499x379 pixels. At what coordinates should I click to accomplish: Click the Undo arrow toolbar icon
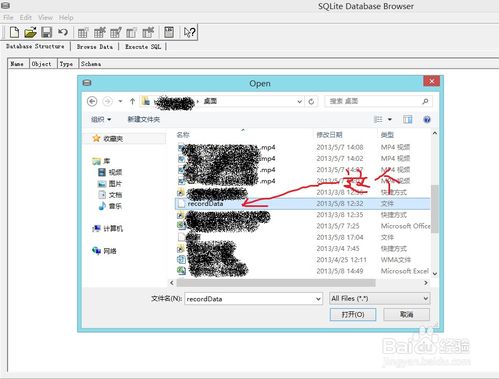coord(63,32)
